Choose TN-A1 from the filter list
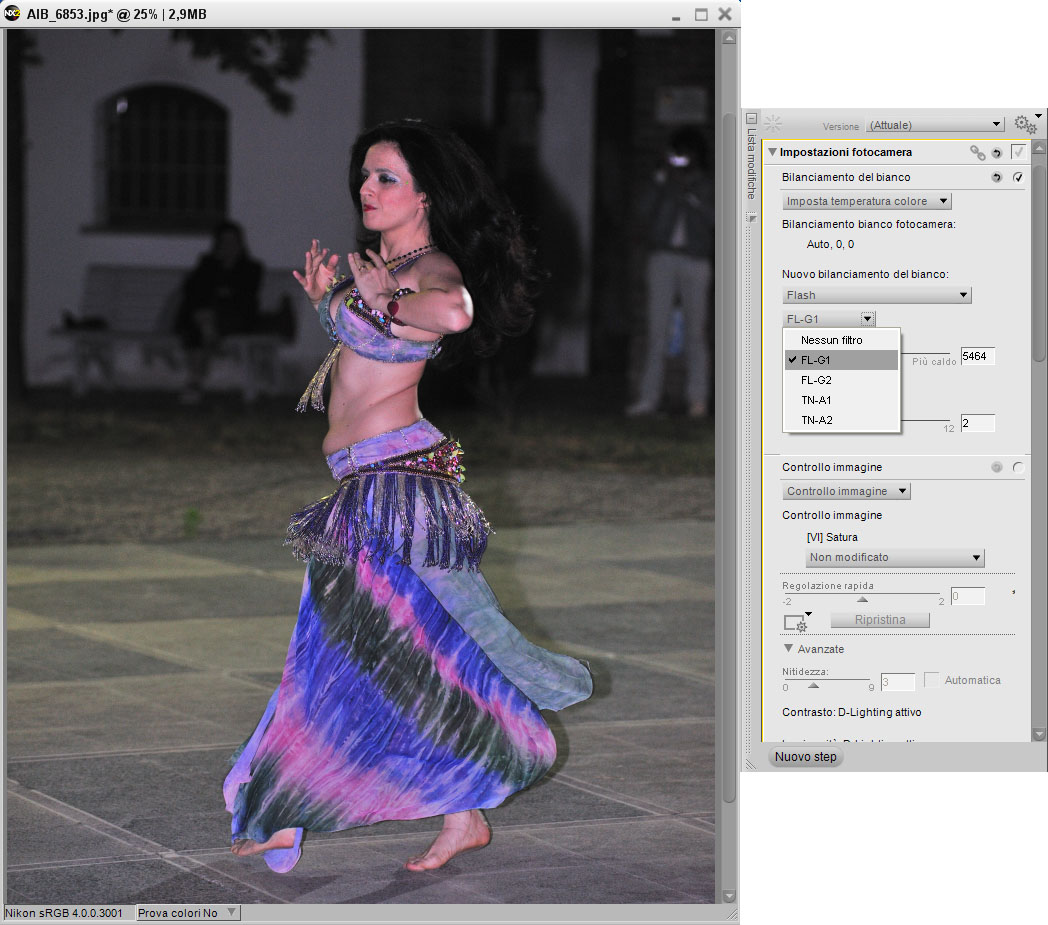The image size is (1048, 925). click(x=841, y=400)
